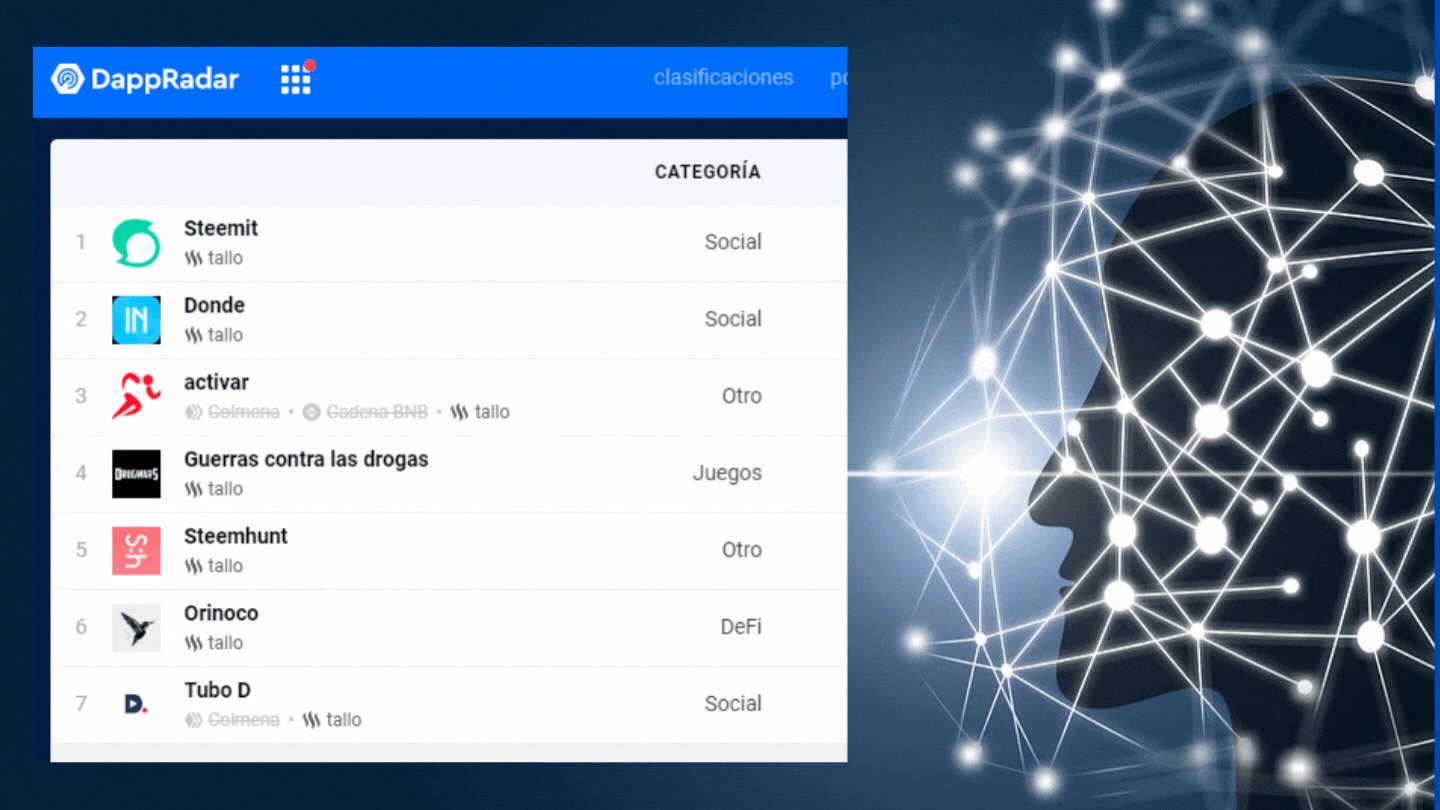Click the tallo chain icon in activar row
1440x810 pixels.
[x=460, y=412]
